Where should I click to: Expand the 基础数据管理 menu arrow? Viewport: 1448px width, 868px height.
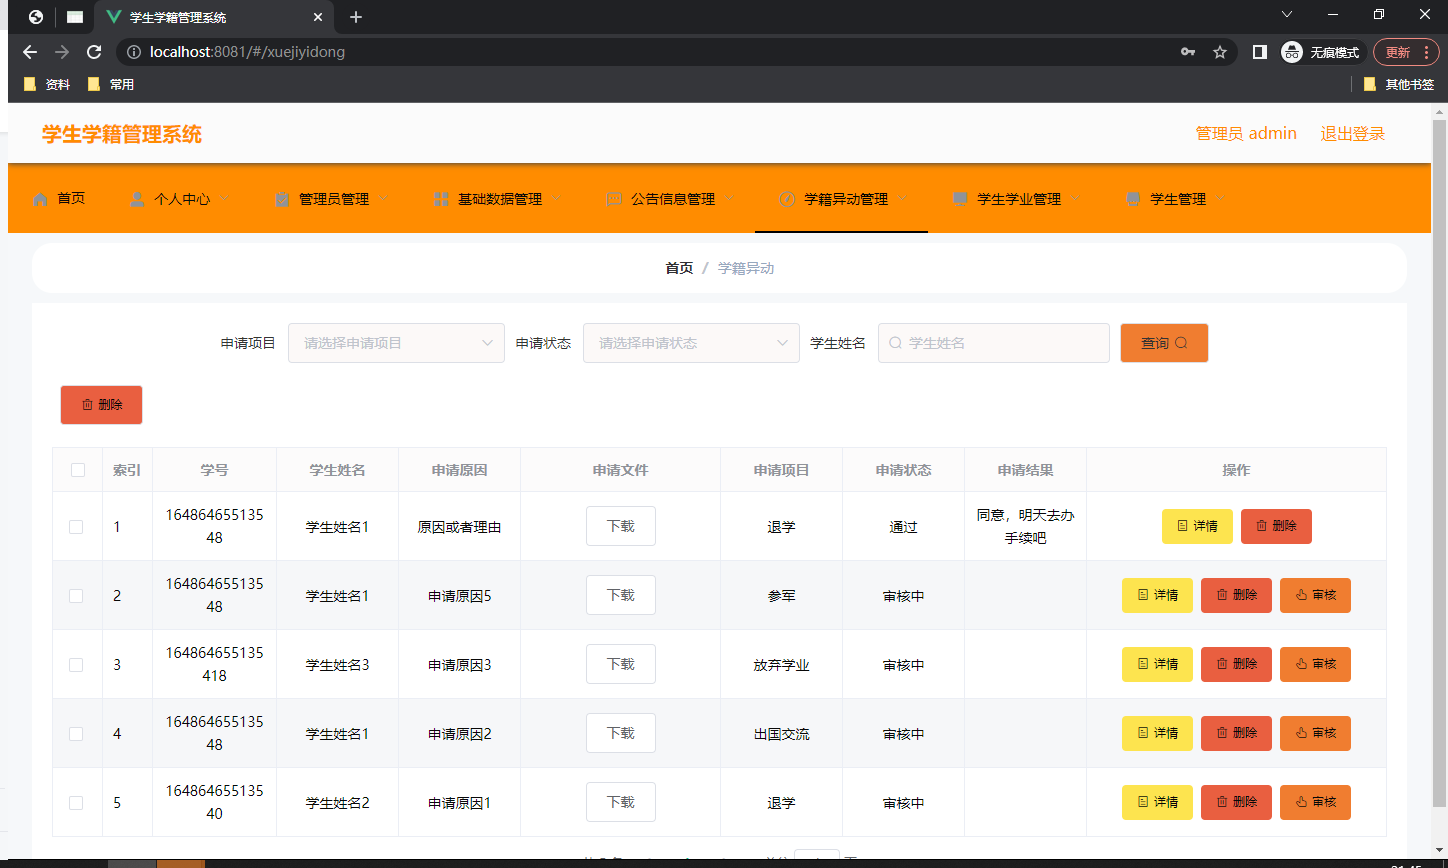pos(557,198)
